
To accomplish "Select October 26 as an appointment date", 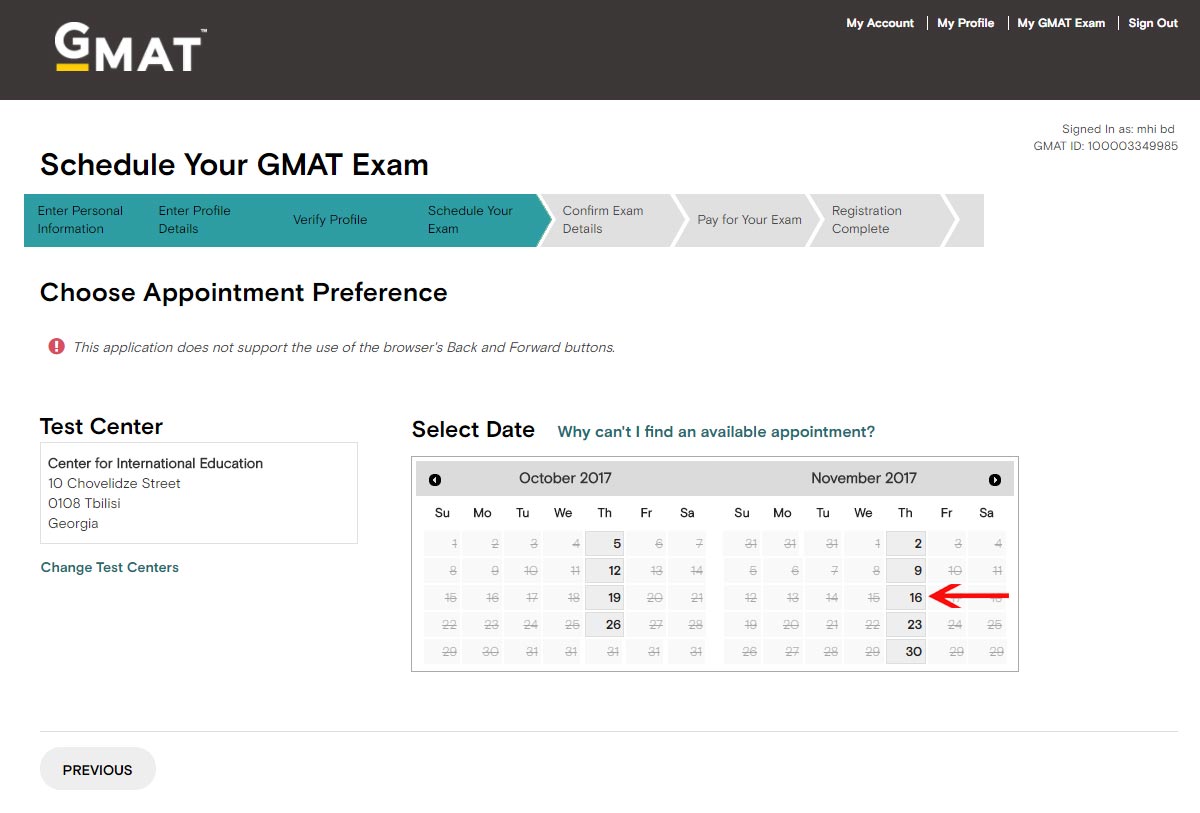I will (x=604, y=624).
